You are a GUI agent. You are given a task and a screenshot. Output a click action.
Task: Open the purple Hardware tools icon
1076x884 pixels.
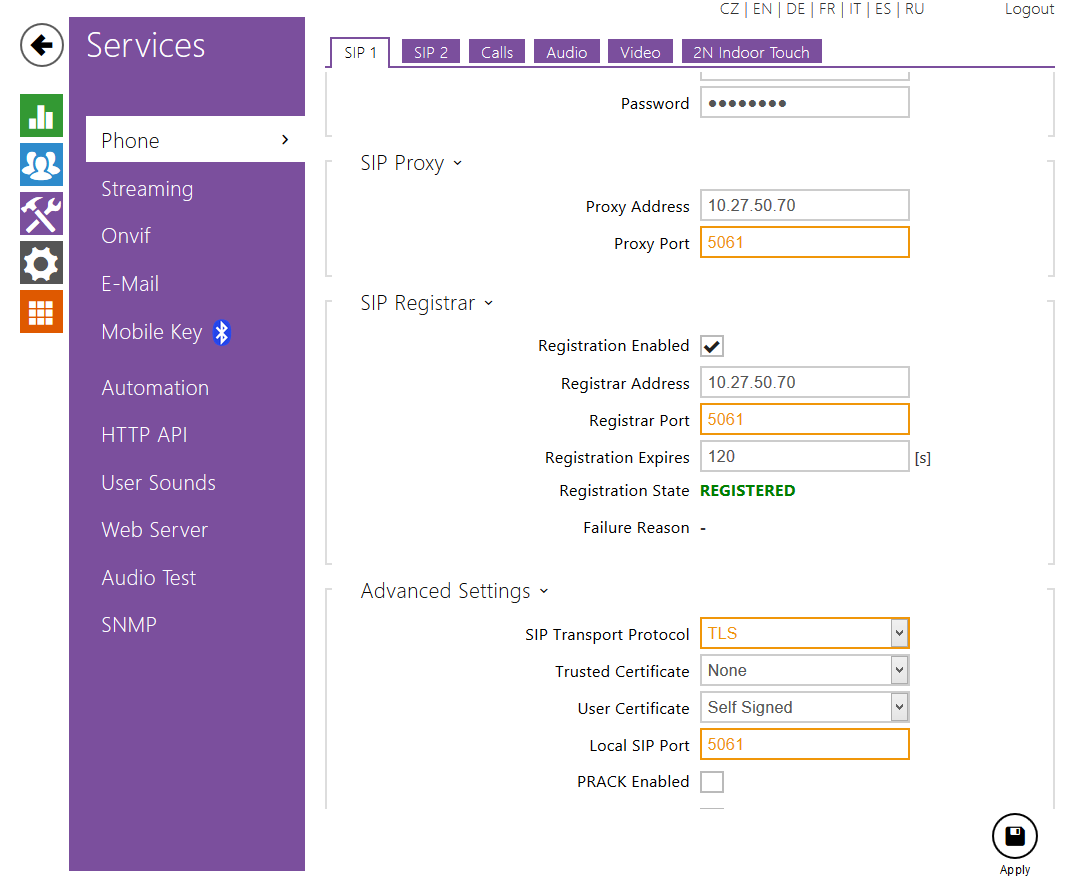pyautogui.click(x=41, y=214)
